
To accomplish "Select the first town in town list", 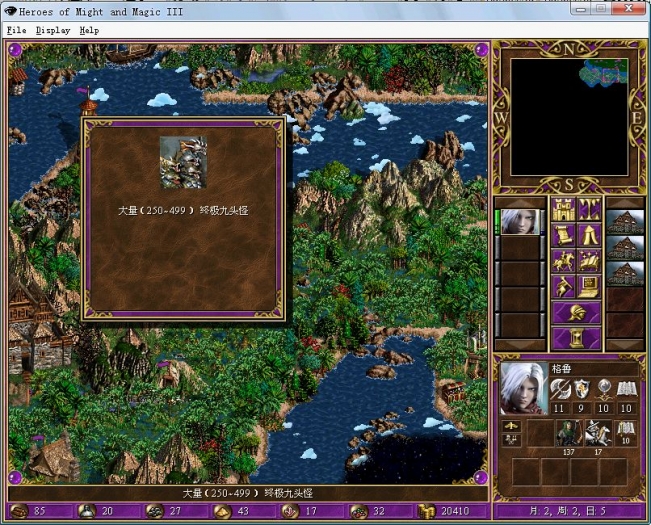I will click(x=625, y=221).
